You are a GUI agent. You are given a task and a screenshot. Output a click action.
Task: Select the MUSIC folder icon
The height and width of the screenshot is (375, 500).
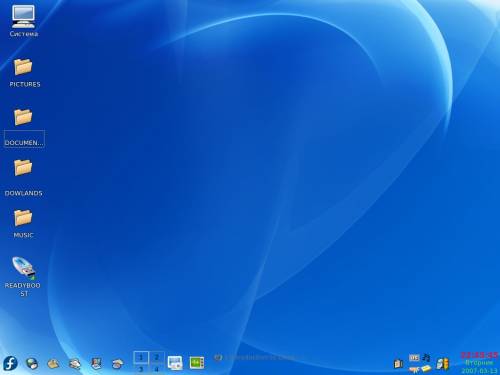click(x=23, y=223)
